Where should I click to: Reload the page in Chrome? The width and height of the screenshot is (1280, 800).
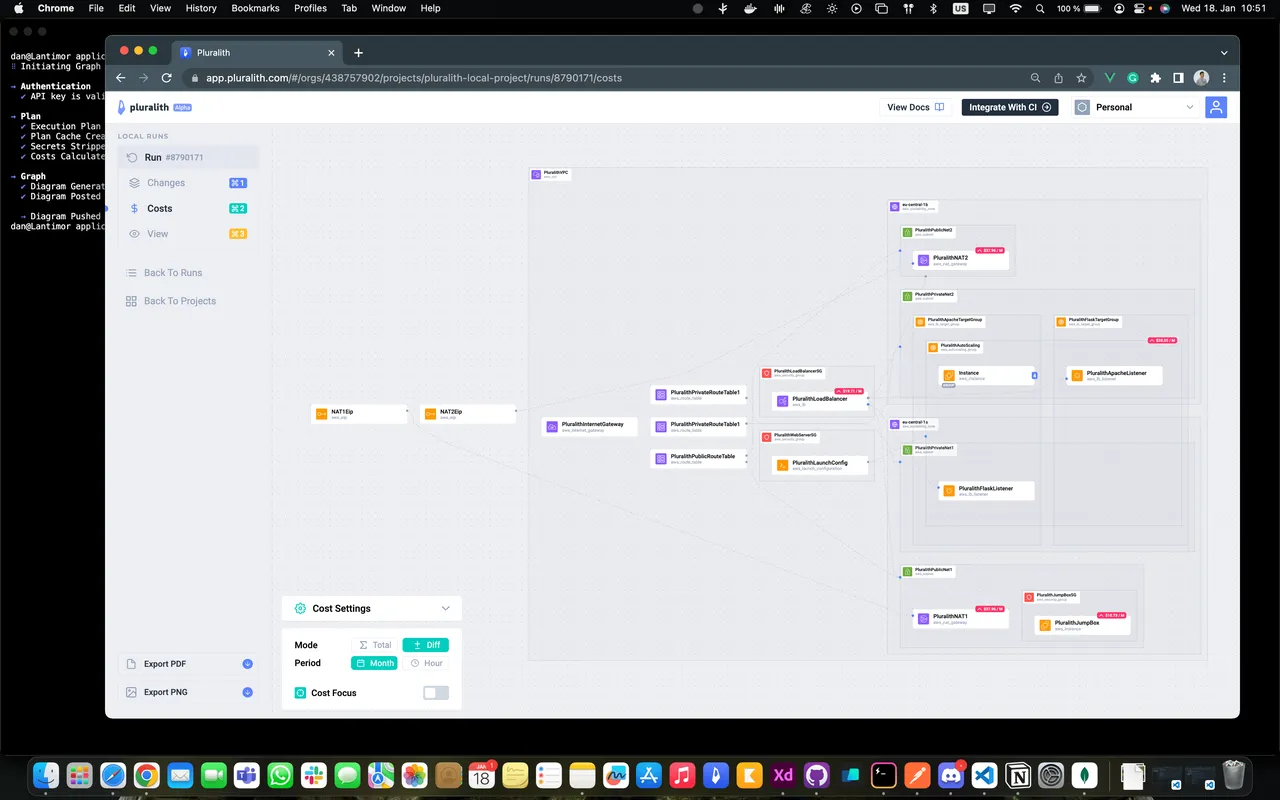pyautogui.click(x=167, y=78)
